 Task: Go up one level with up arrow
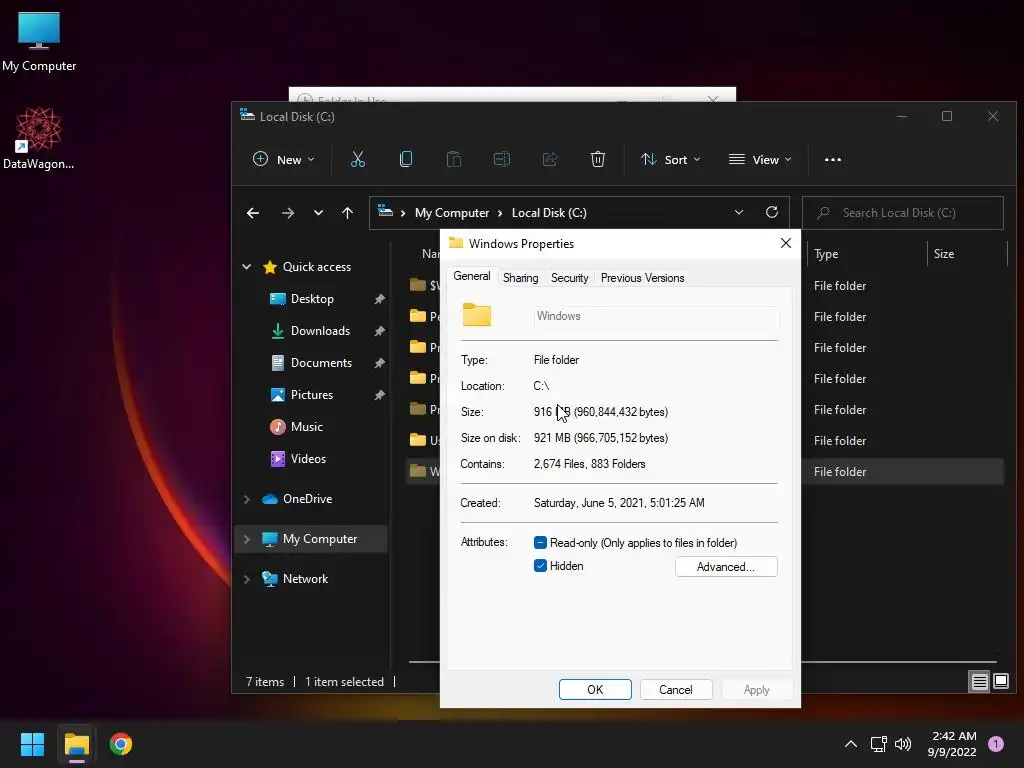(x=347, y=213)
